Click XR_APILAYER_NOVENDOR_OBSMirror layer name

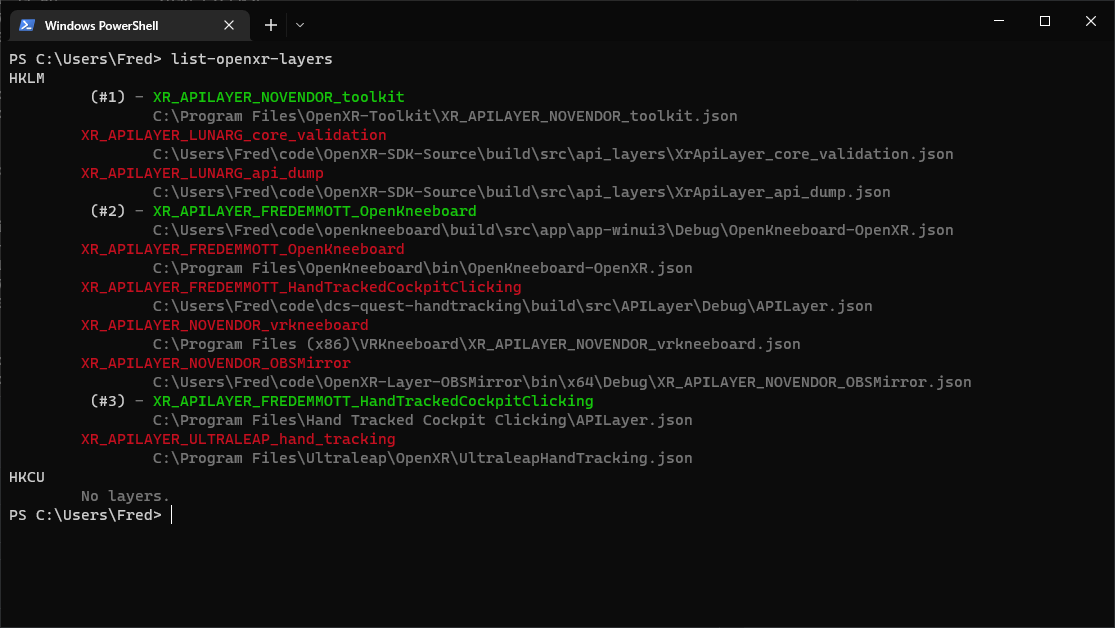click(x=215, y=363)
